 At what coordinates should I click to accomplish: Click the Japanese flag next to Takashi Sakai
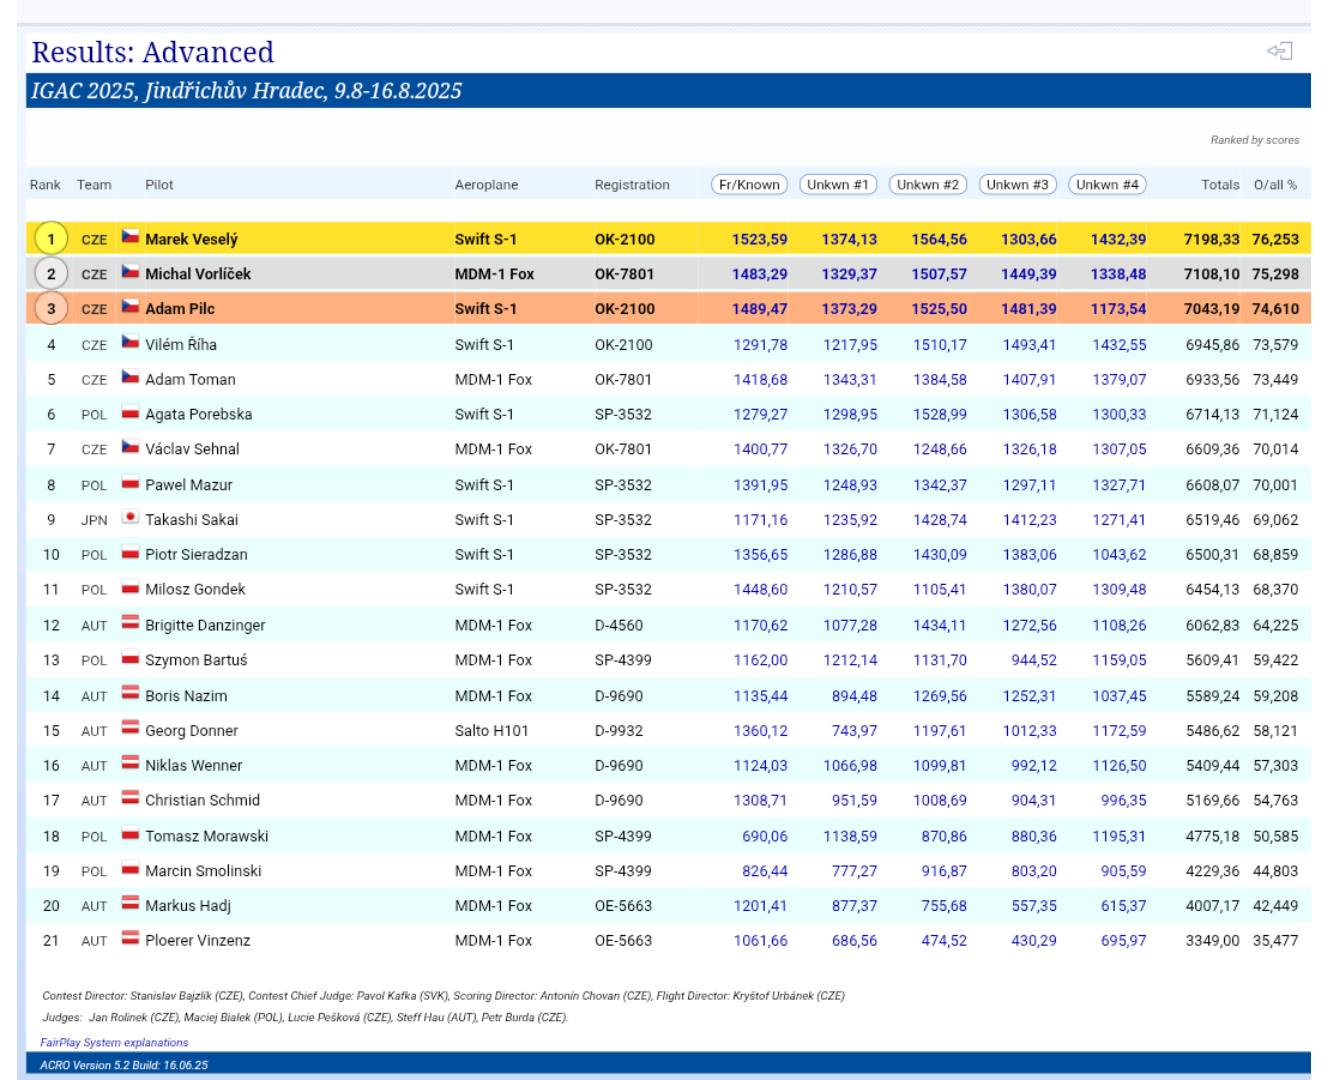(x=130, y=518)
